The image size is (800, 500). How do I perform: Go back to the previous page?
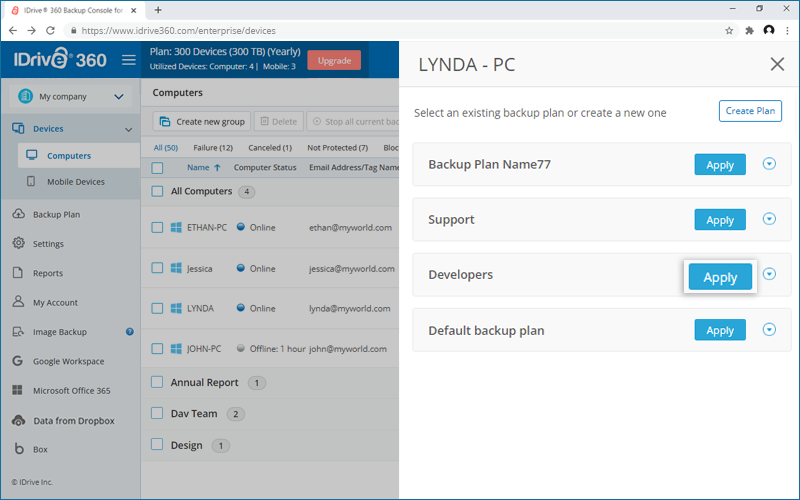[13, 31]
